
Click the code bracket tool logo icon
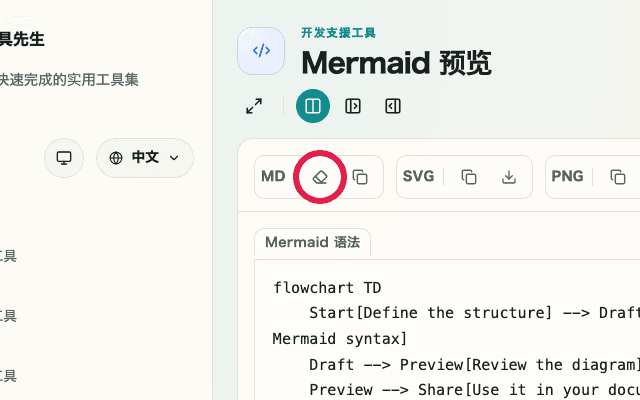point(261,51)
